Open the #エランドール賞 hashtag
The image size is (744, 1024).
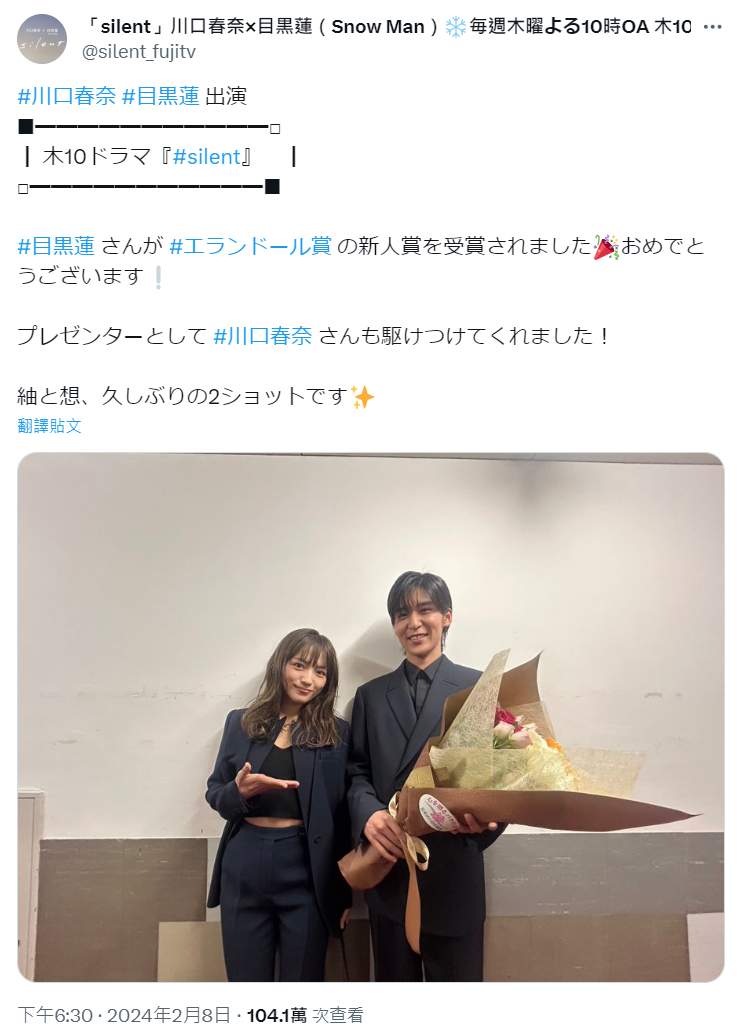250,246
